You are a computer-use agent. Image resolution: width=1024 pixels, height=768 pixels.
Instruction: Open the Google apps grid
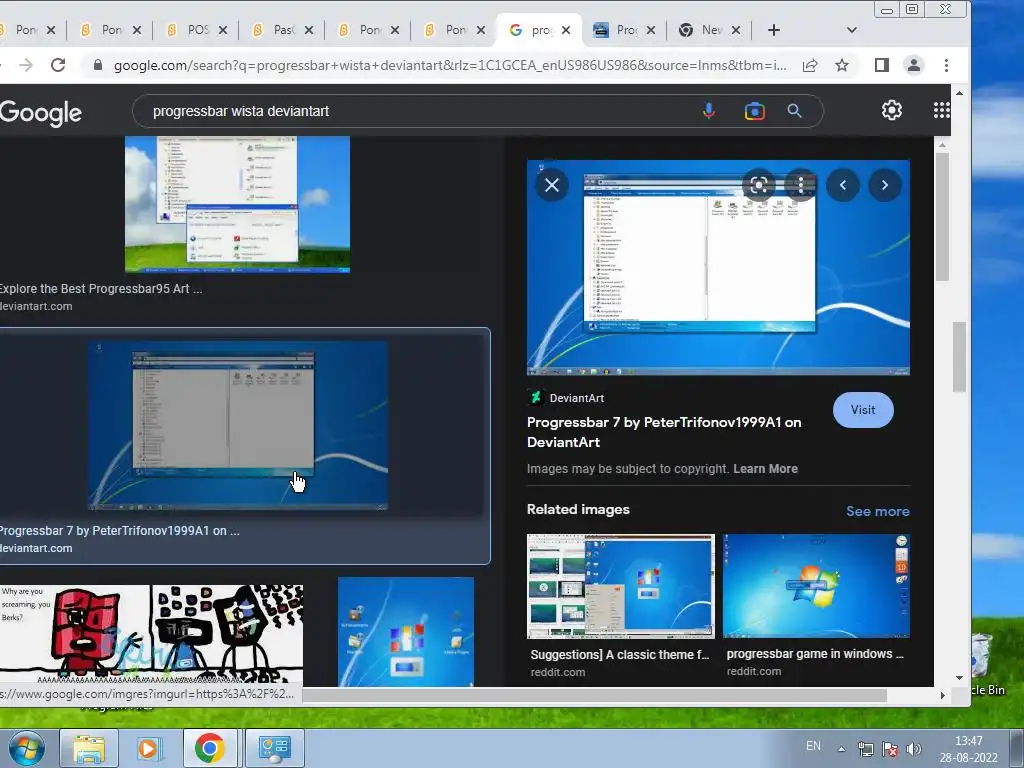pos(941,110)
